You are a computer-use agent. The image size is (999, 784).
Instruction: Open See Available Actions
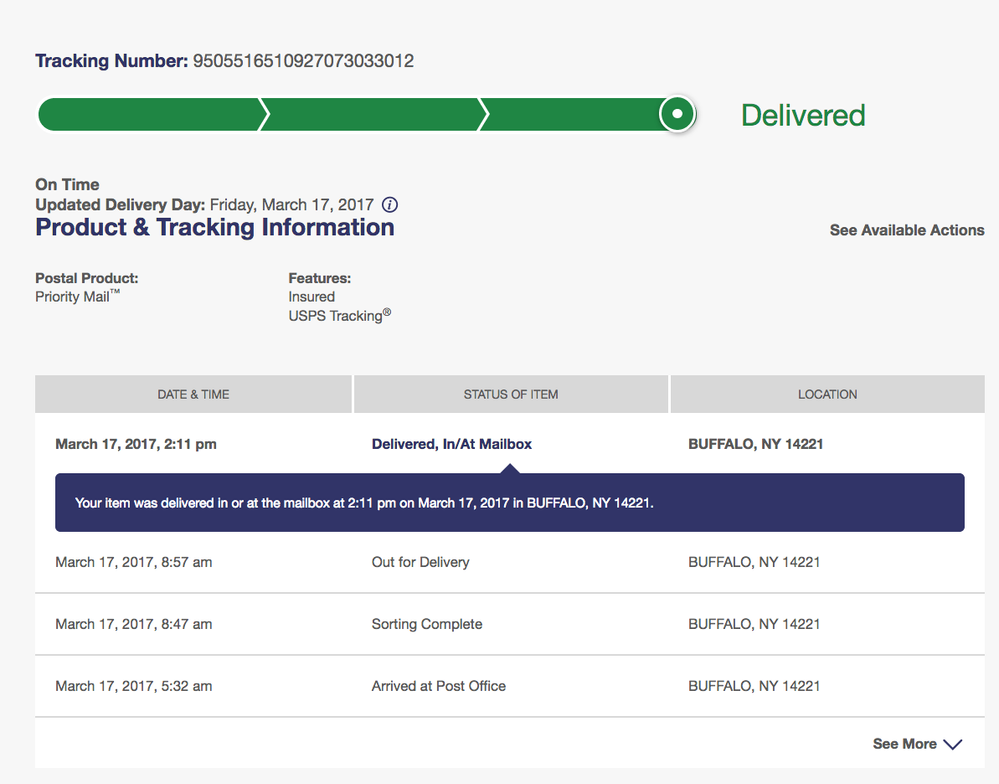(x=907, y=230)
